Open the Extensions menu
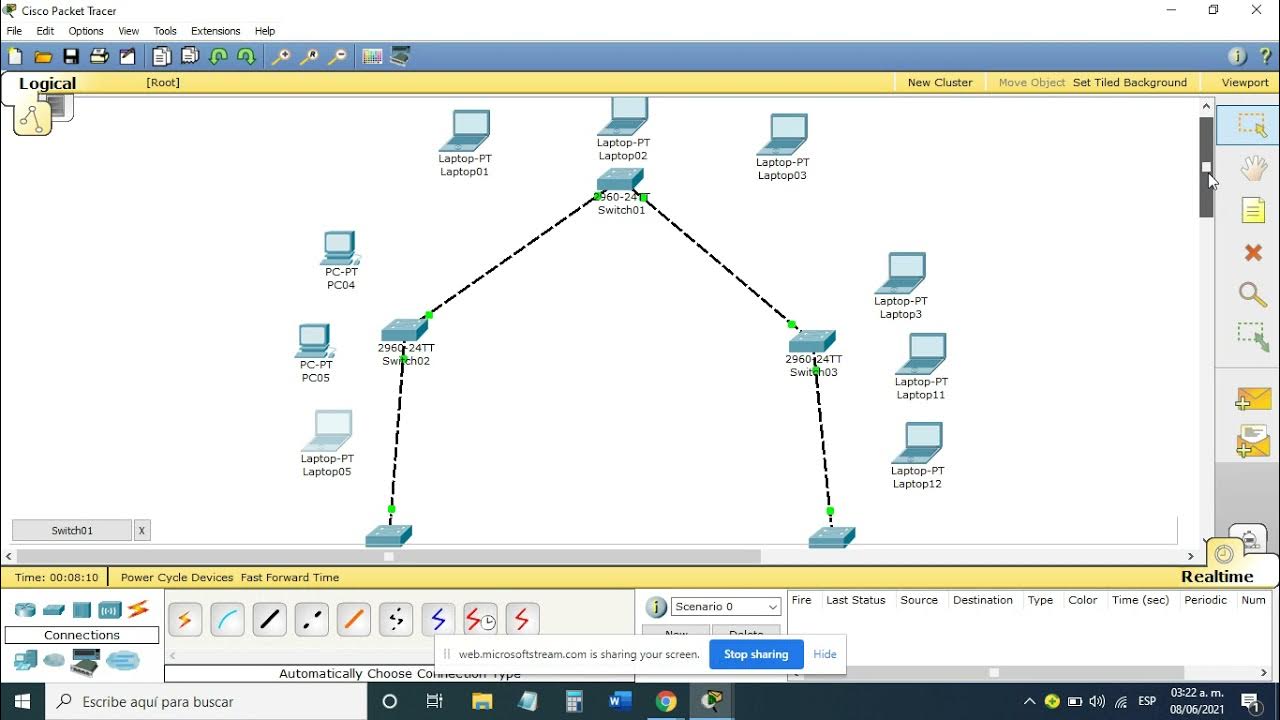The height and width of the screenshot is (720, 1280). 216,31
